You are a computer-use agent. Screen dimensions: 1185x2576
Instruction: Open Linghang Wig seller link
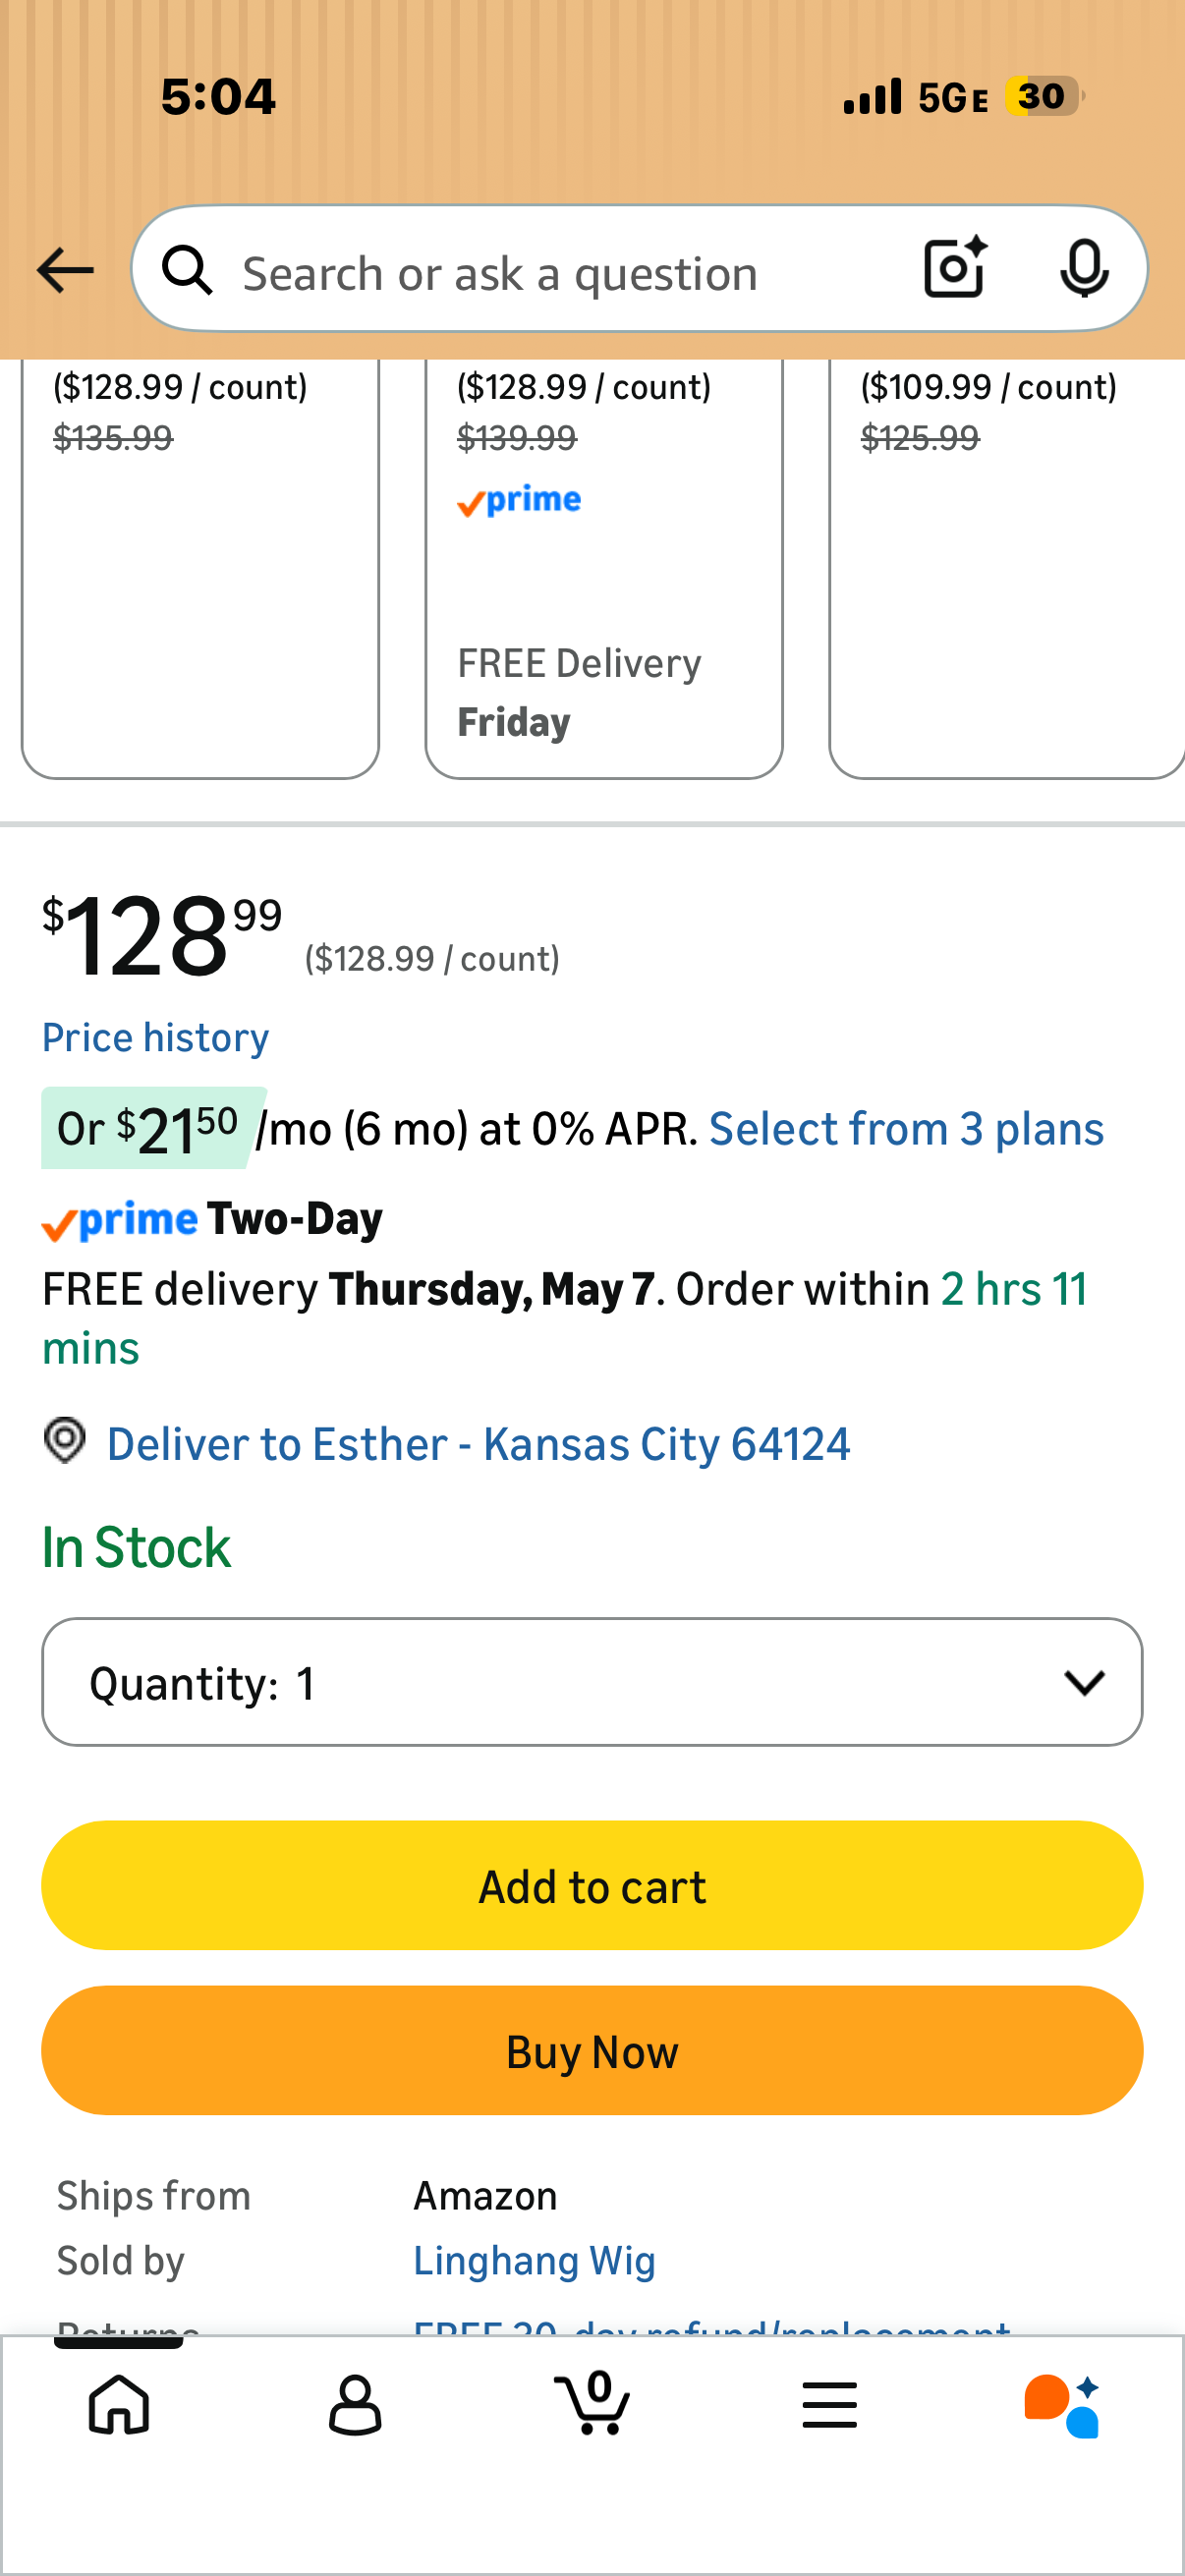[534, 2260]
